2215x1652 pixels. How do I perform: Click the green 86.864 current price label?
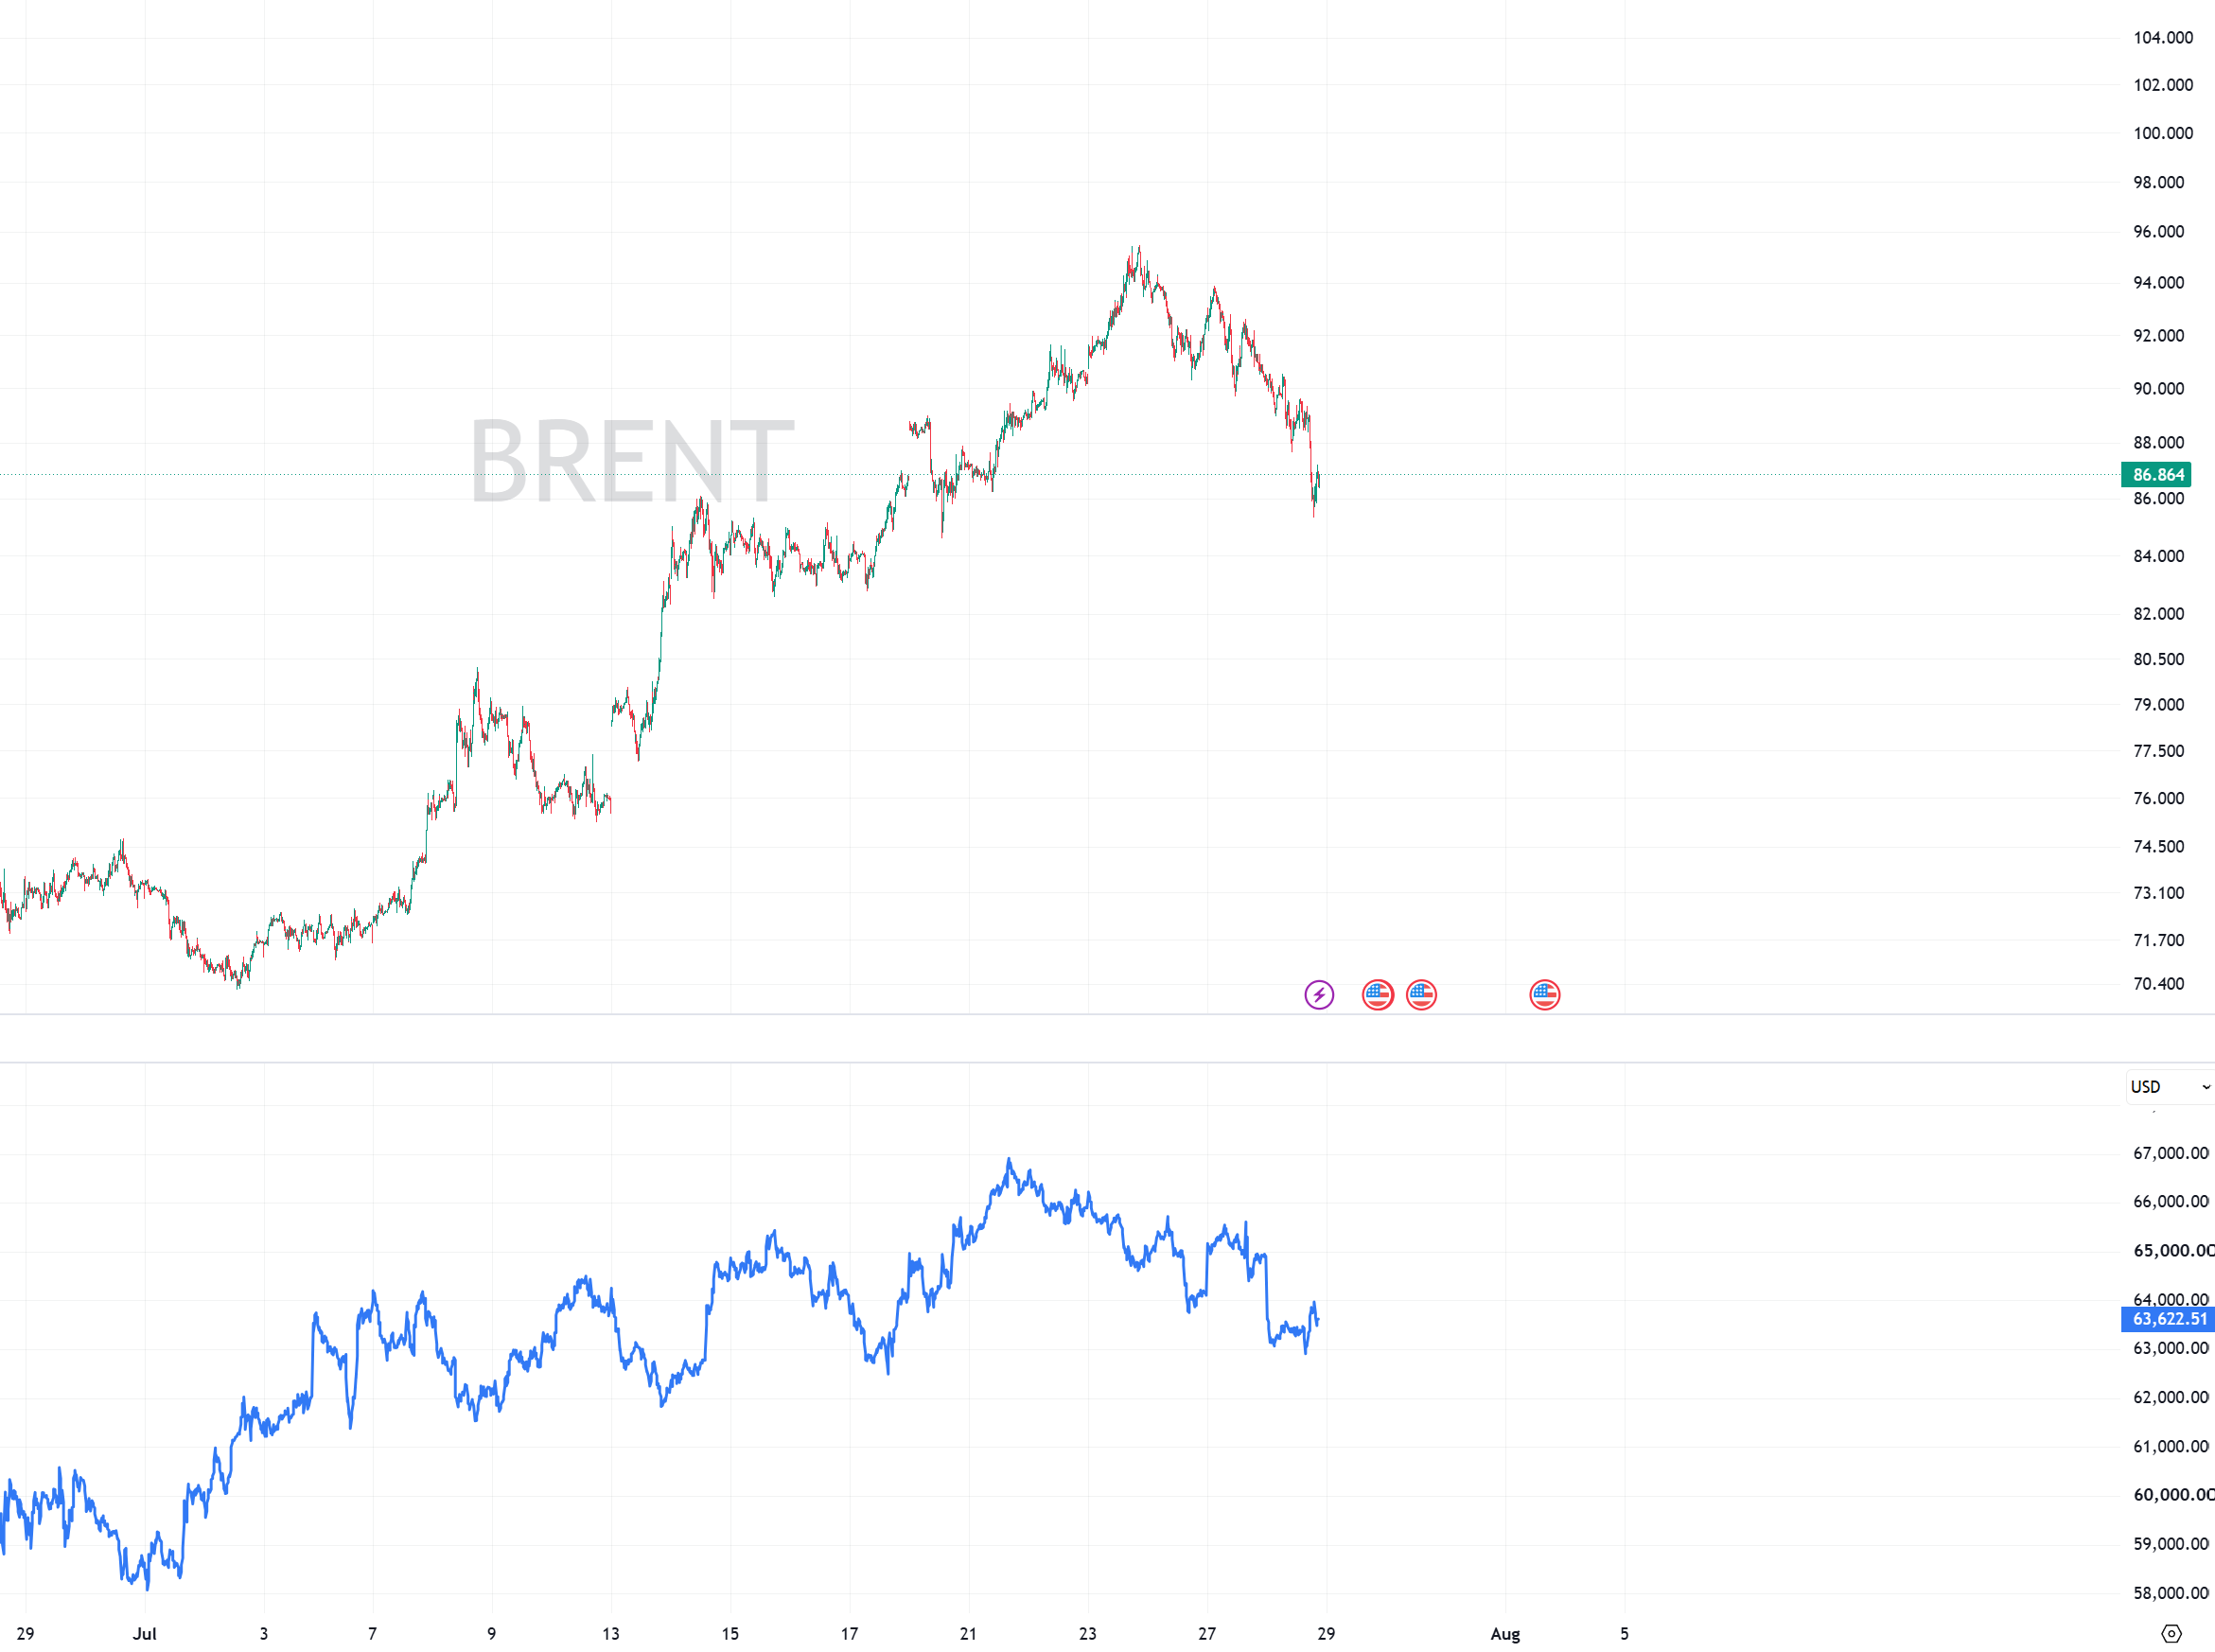click(2157, 475)
